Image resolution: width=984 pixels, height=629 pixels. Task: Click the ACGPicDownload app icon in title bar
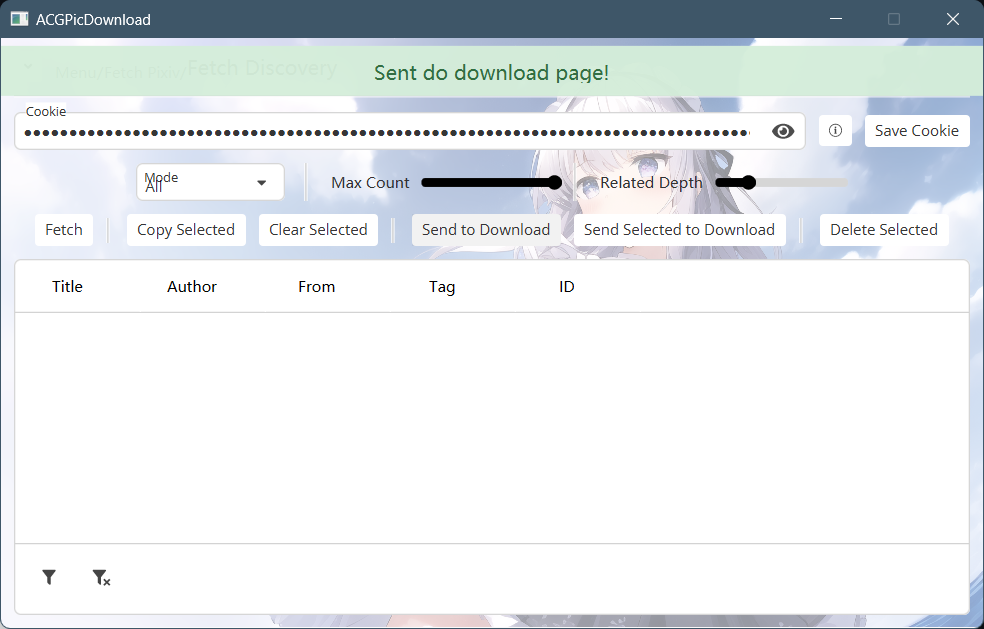19,19
